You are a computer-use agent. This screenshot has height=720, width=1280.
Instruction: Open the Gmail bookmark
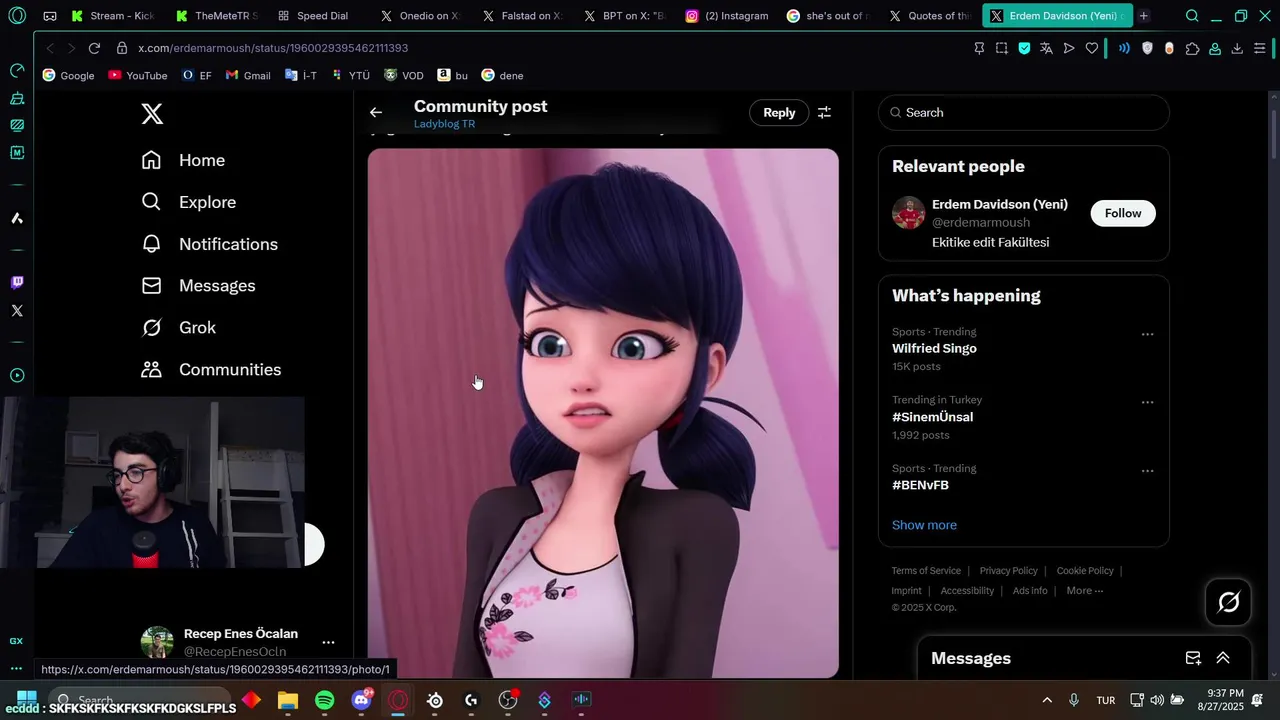(x=248, y=75)
